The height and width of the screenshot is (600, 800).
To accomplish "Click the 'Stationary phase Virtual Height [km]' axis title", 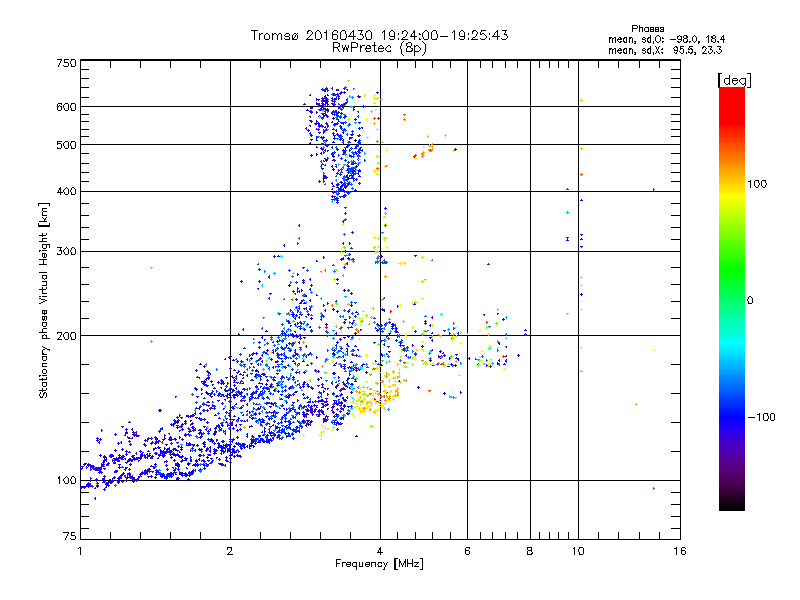I will tap(44, 300).
